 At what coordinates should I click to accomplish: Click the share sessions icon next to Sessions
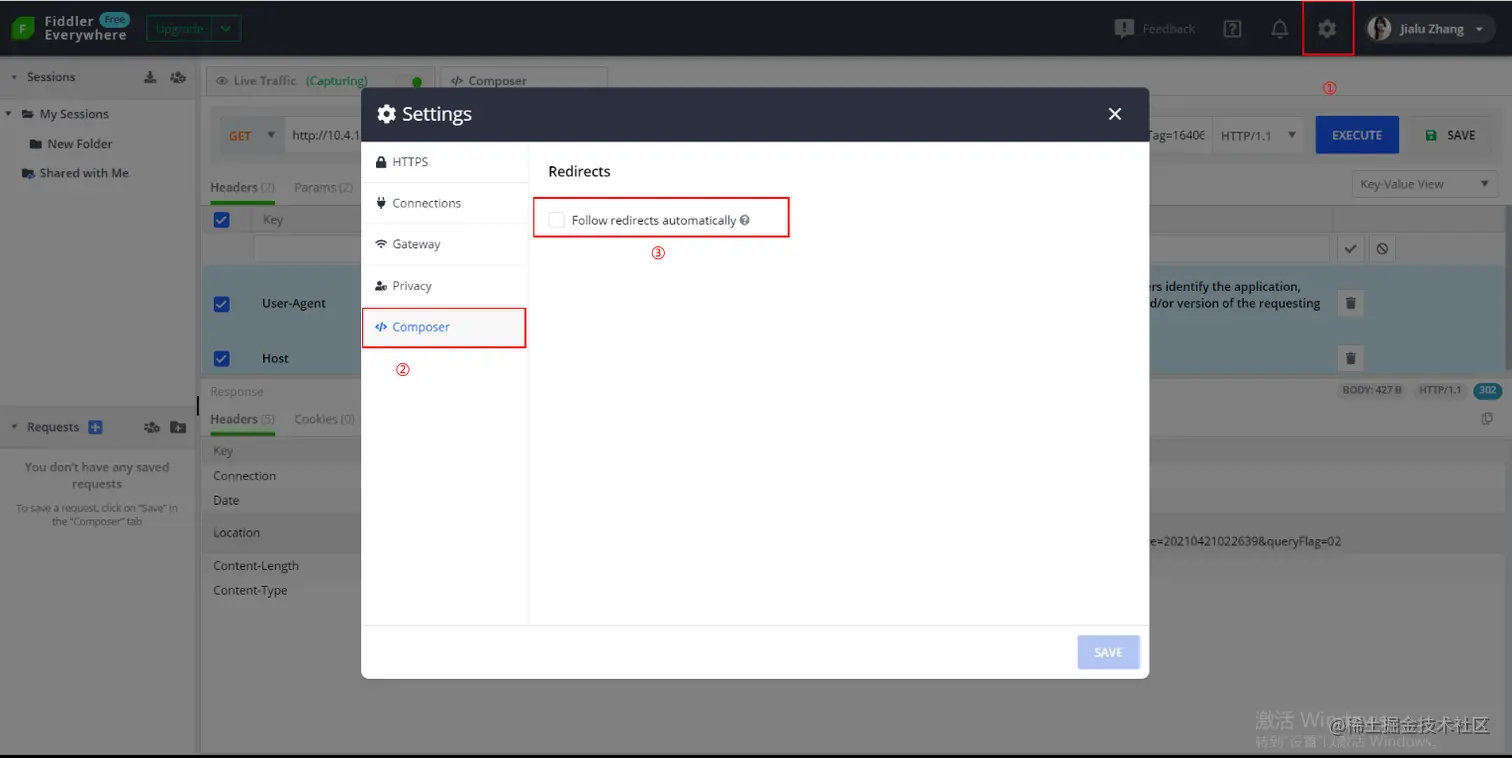click(x=178, y=77)
